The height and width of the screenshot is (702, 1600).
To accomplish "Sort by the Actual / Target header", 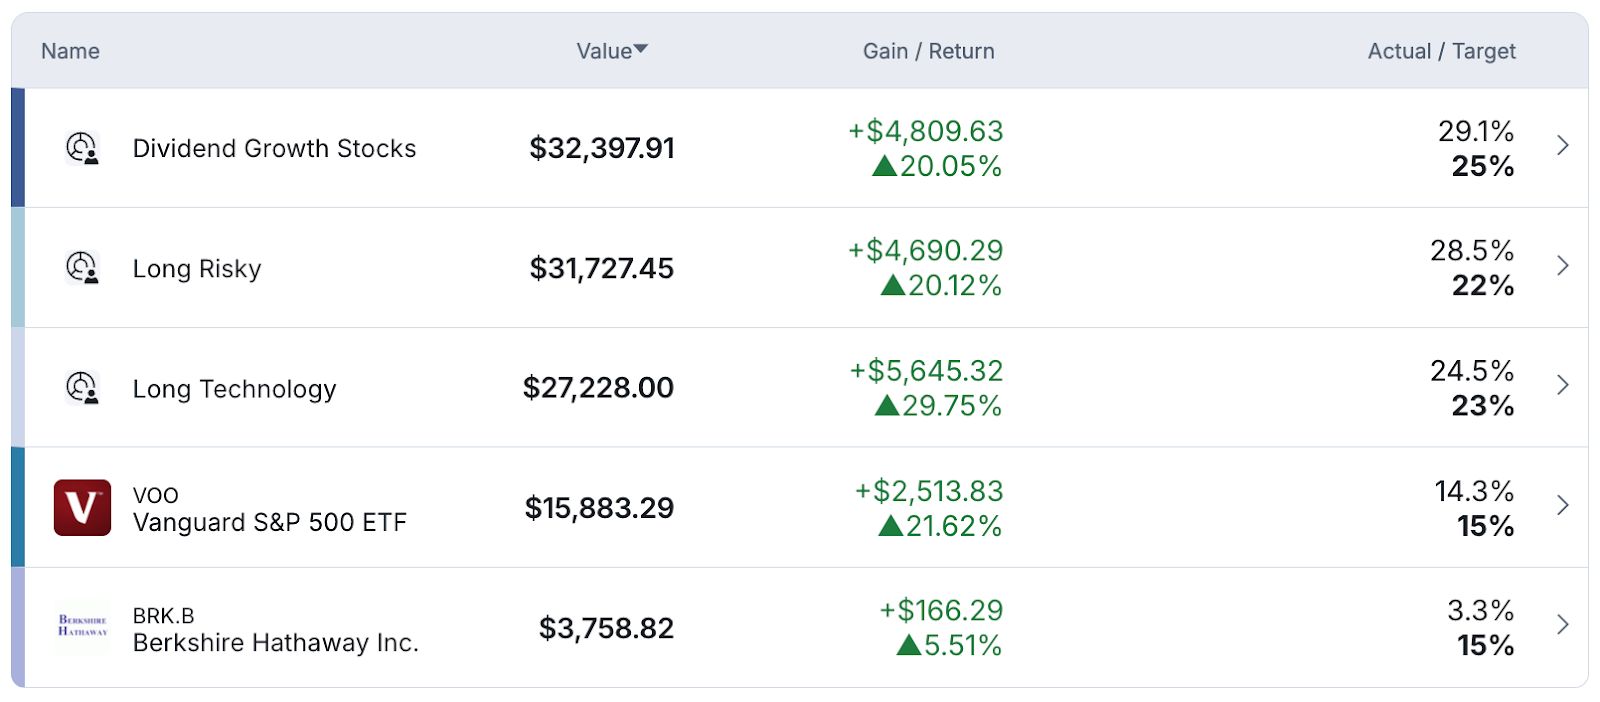I will click(1441, 51).
